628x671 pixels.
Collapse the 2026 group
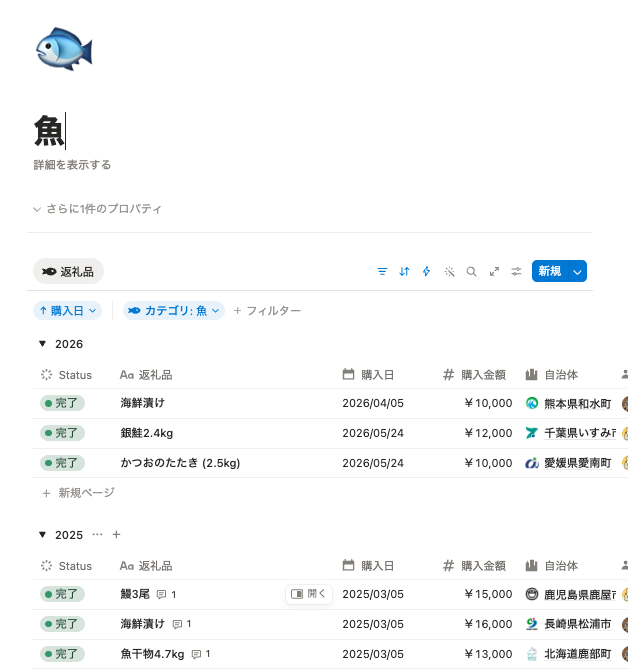tap(42, 344)
